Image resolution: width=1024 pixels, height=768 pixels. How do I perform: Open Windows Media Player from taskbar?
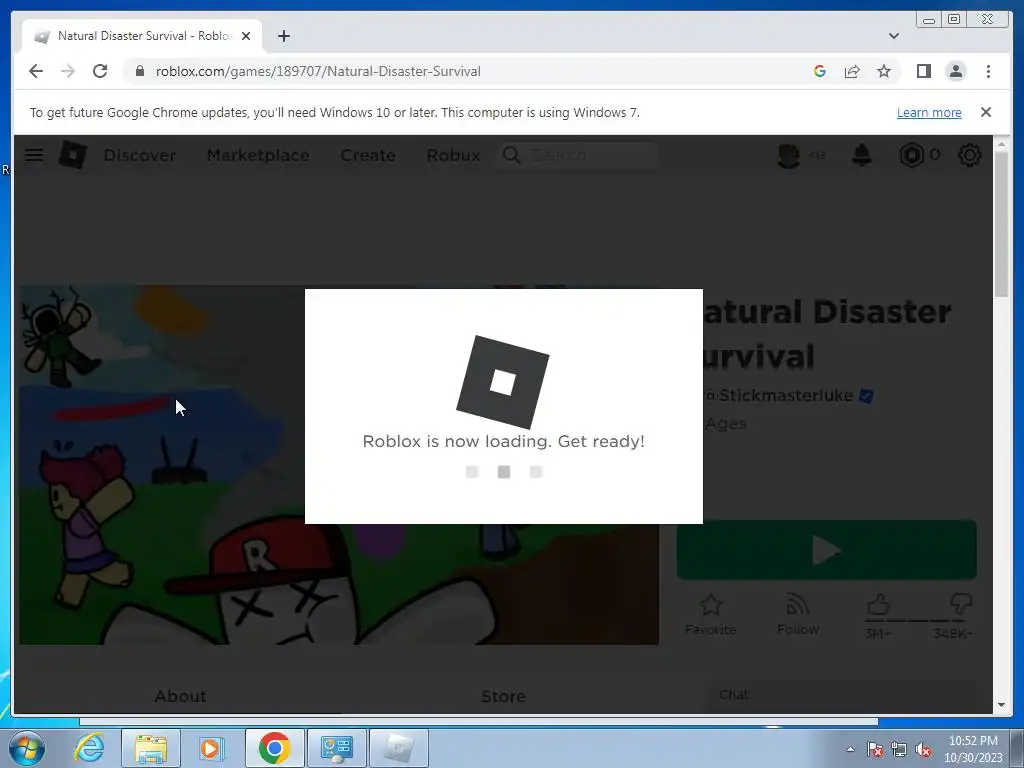click(x=212, y=748)
